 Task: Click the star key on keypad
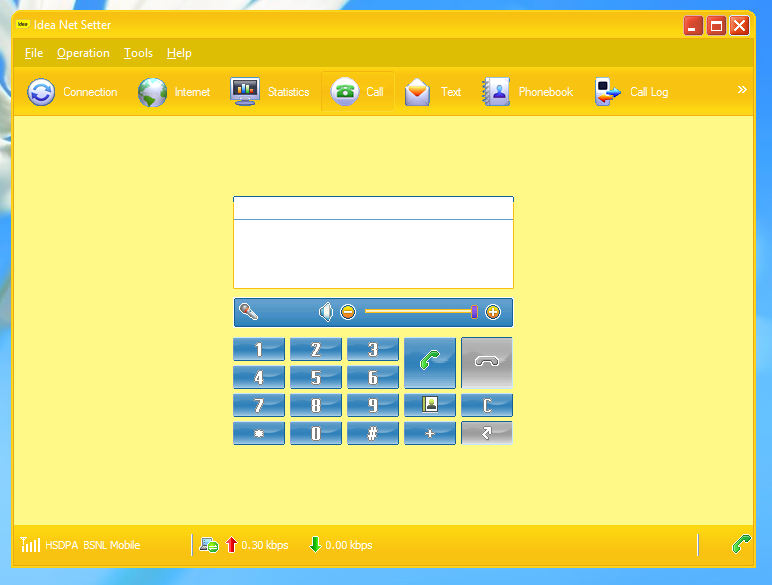(x=259, y=433)
